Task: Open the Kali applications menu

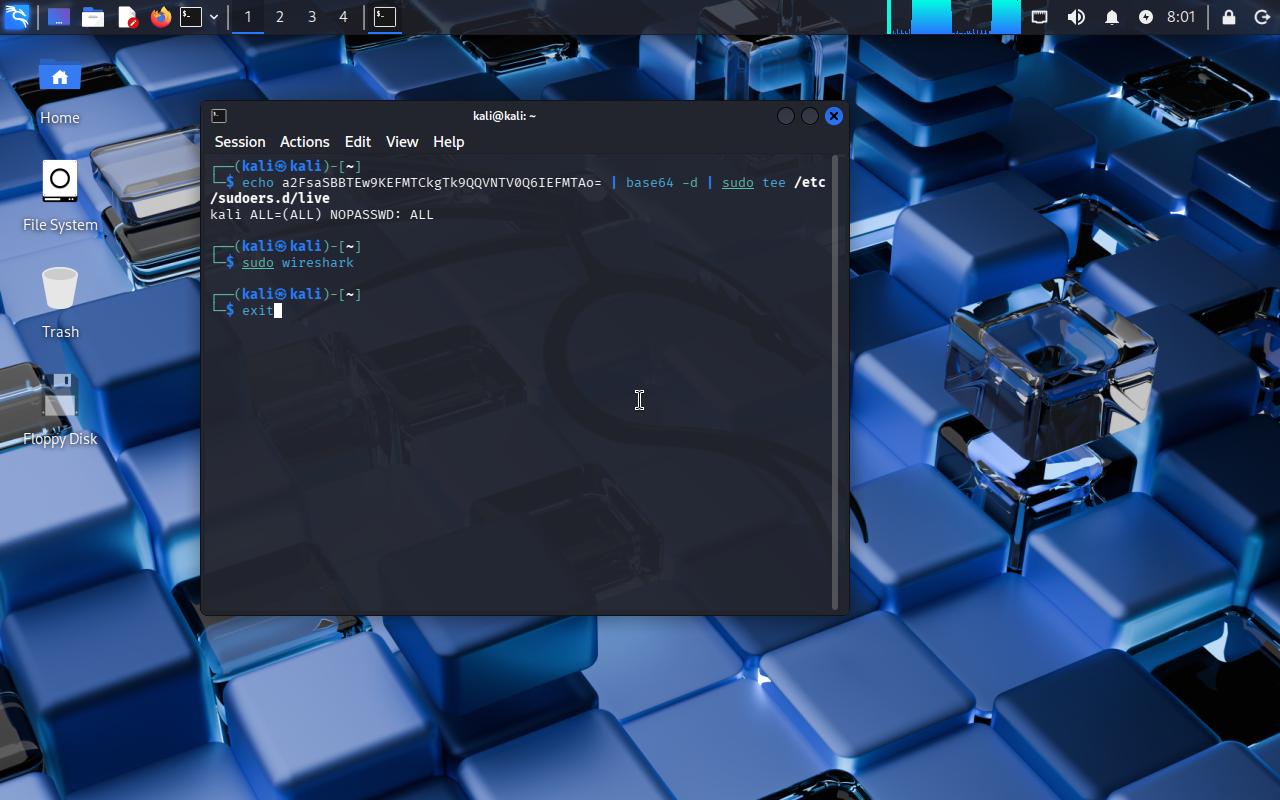Action: pos(17,17)
